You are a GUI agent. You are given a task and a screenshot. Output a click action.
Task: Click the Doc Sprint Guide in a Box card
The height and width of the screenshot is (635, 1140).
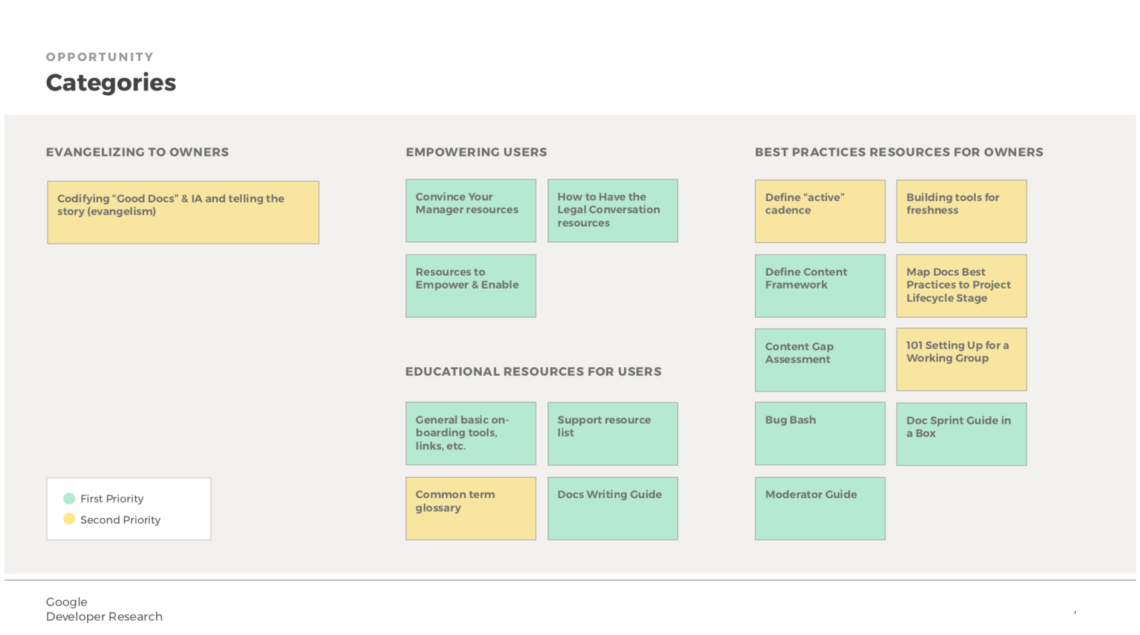[x=961, y=434]
